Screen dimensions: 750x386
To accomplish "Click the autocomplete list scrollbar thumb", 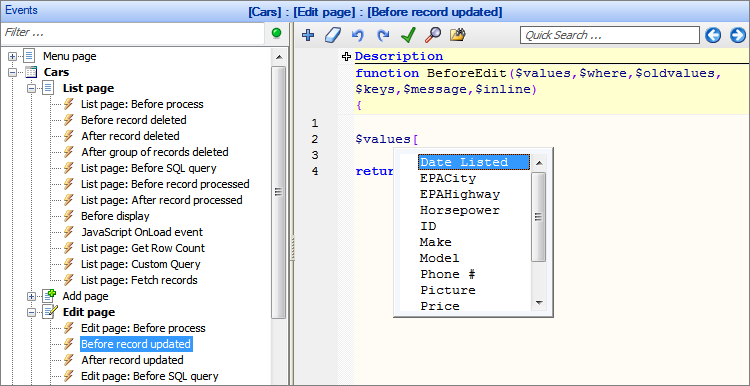I will (539, 217).
